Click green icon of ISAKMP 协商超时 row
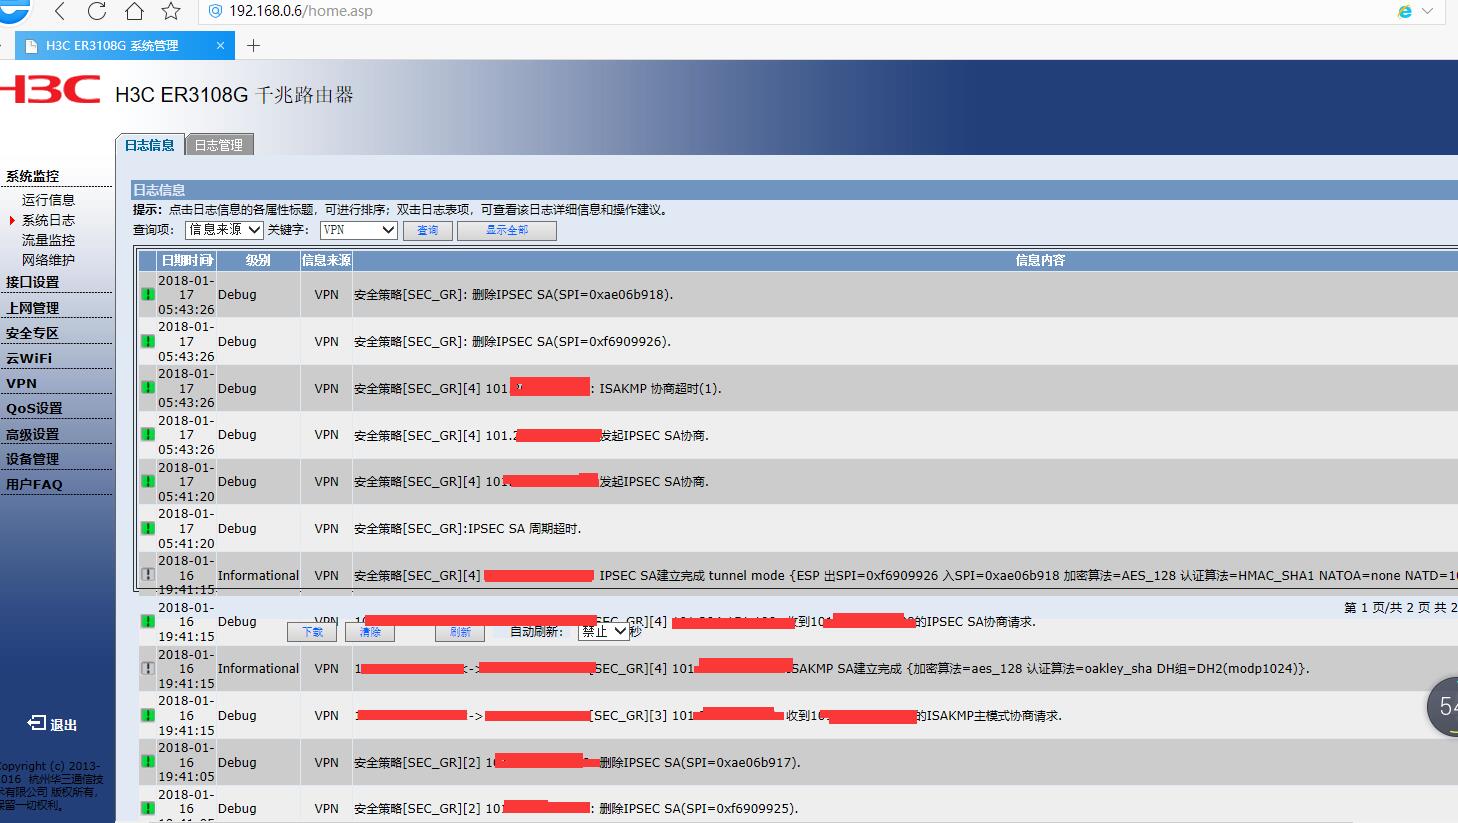 [x=148, y=388]
